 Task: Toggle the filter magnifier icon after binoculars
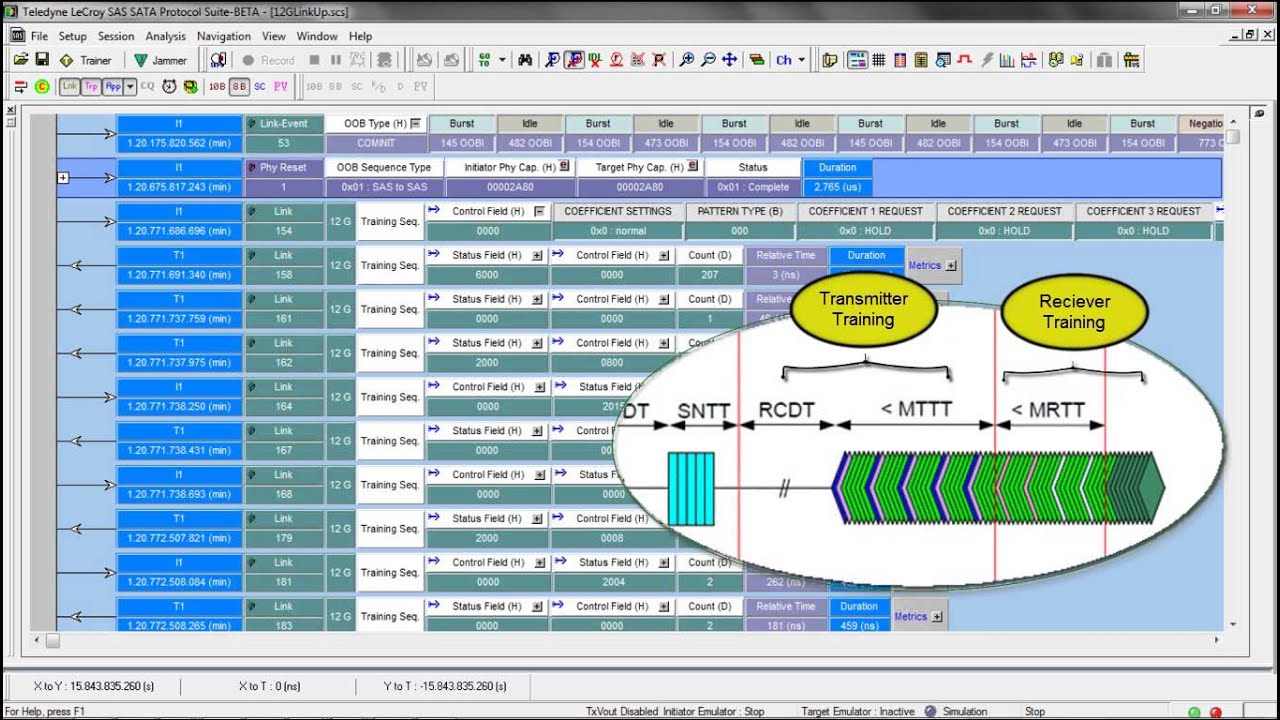point(552,60)
